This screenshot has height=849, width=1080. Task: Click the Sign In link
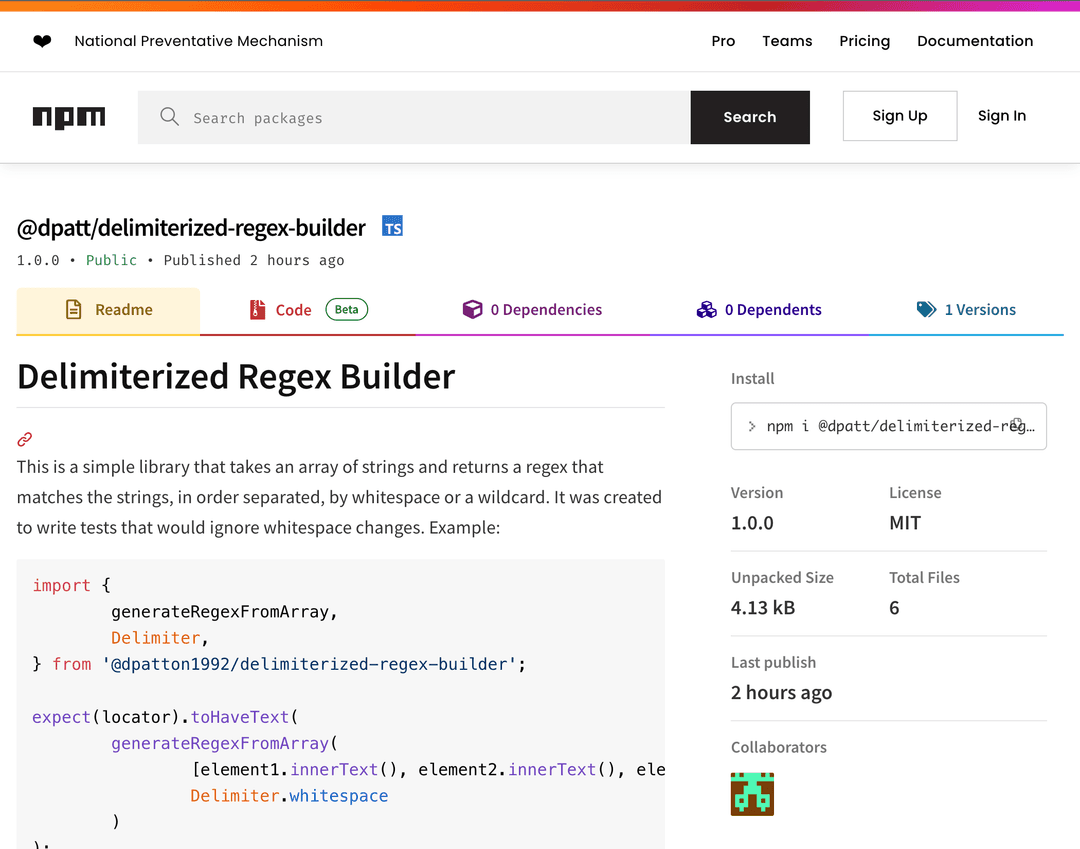tap(1001, 116)
